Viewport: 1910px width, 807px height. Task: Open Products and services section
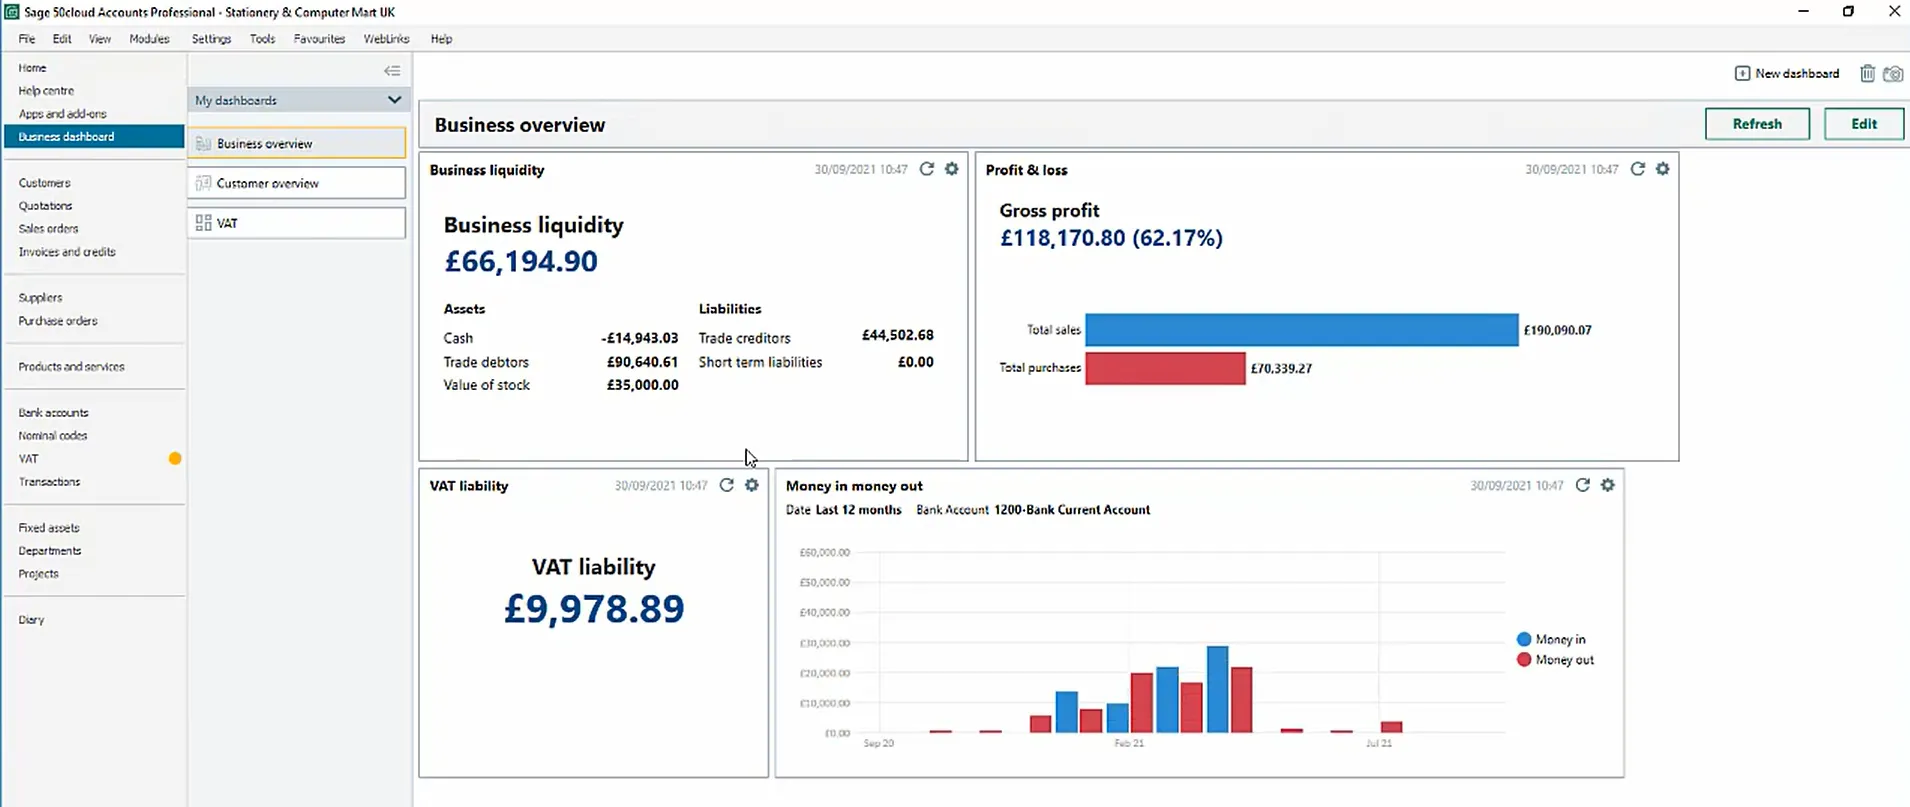coord(71,367)
